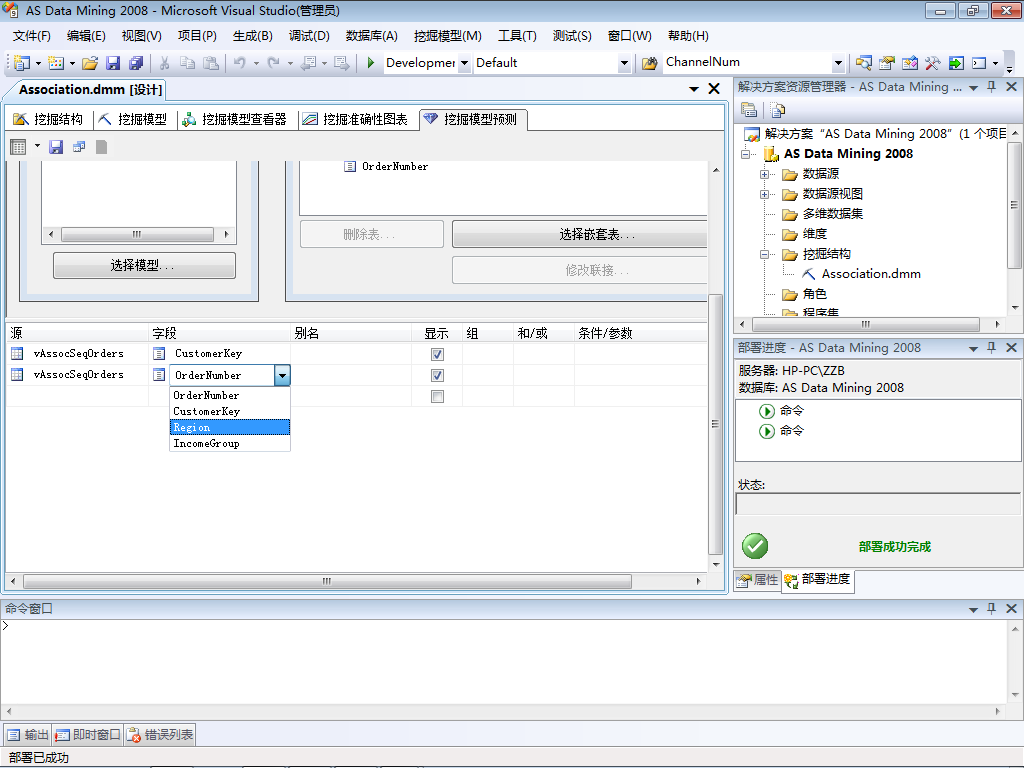Collapse the 挖掘结构 folder
1024x768 pixels.
(x=764, y=255)
